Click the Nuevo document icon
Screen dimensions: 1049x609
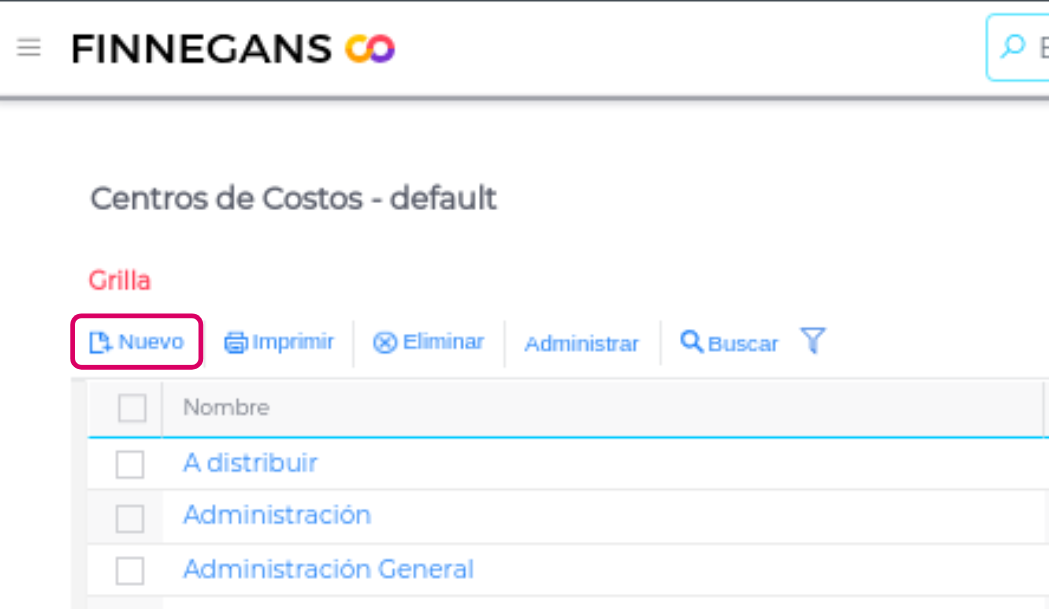pos(100,343)
